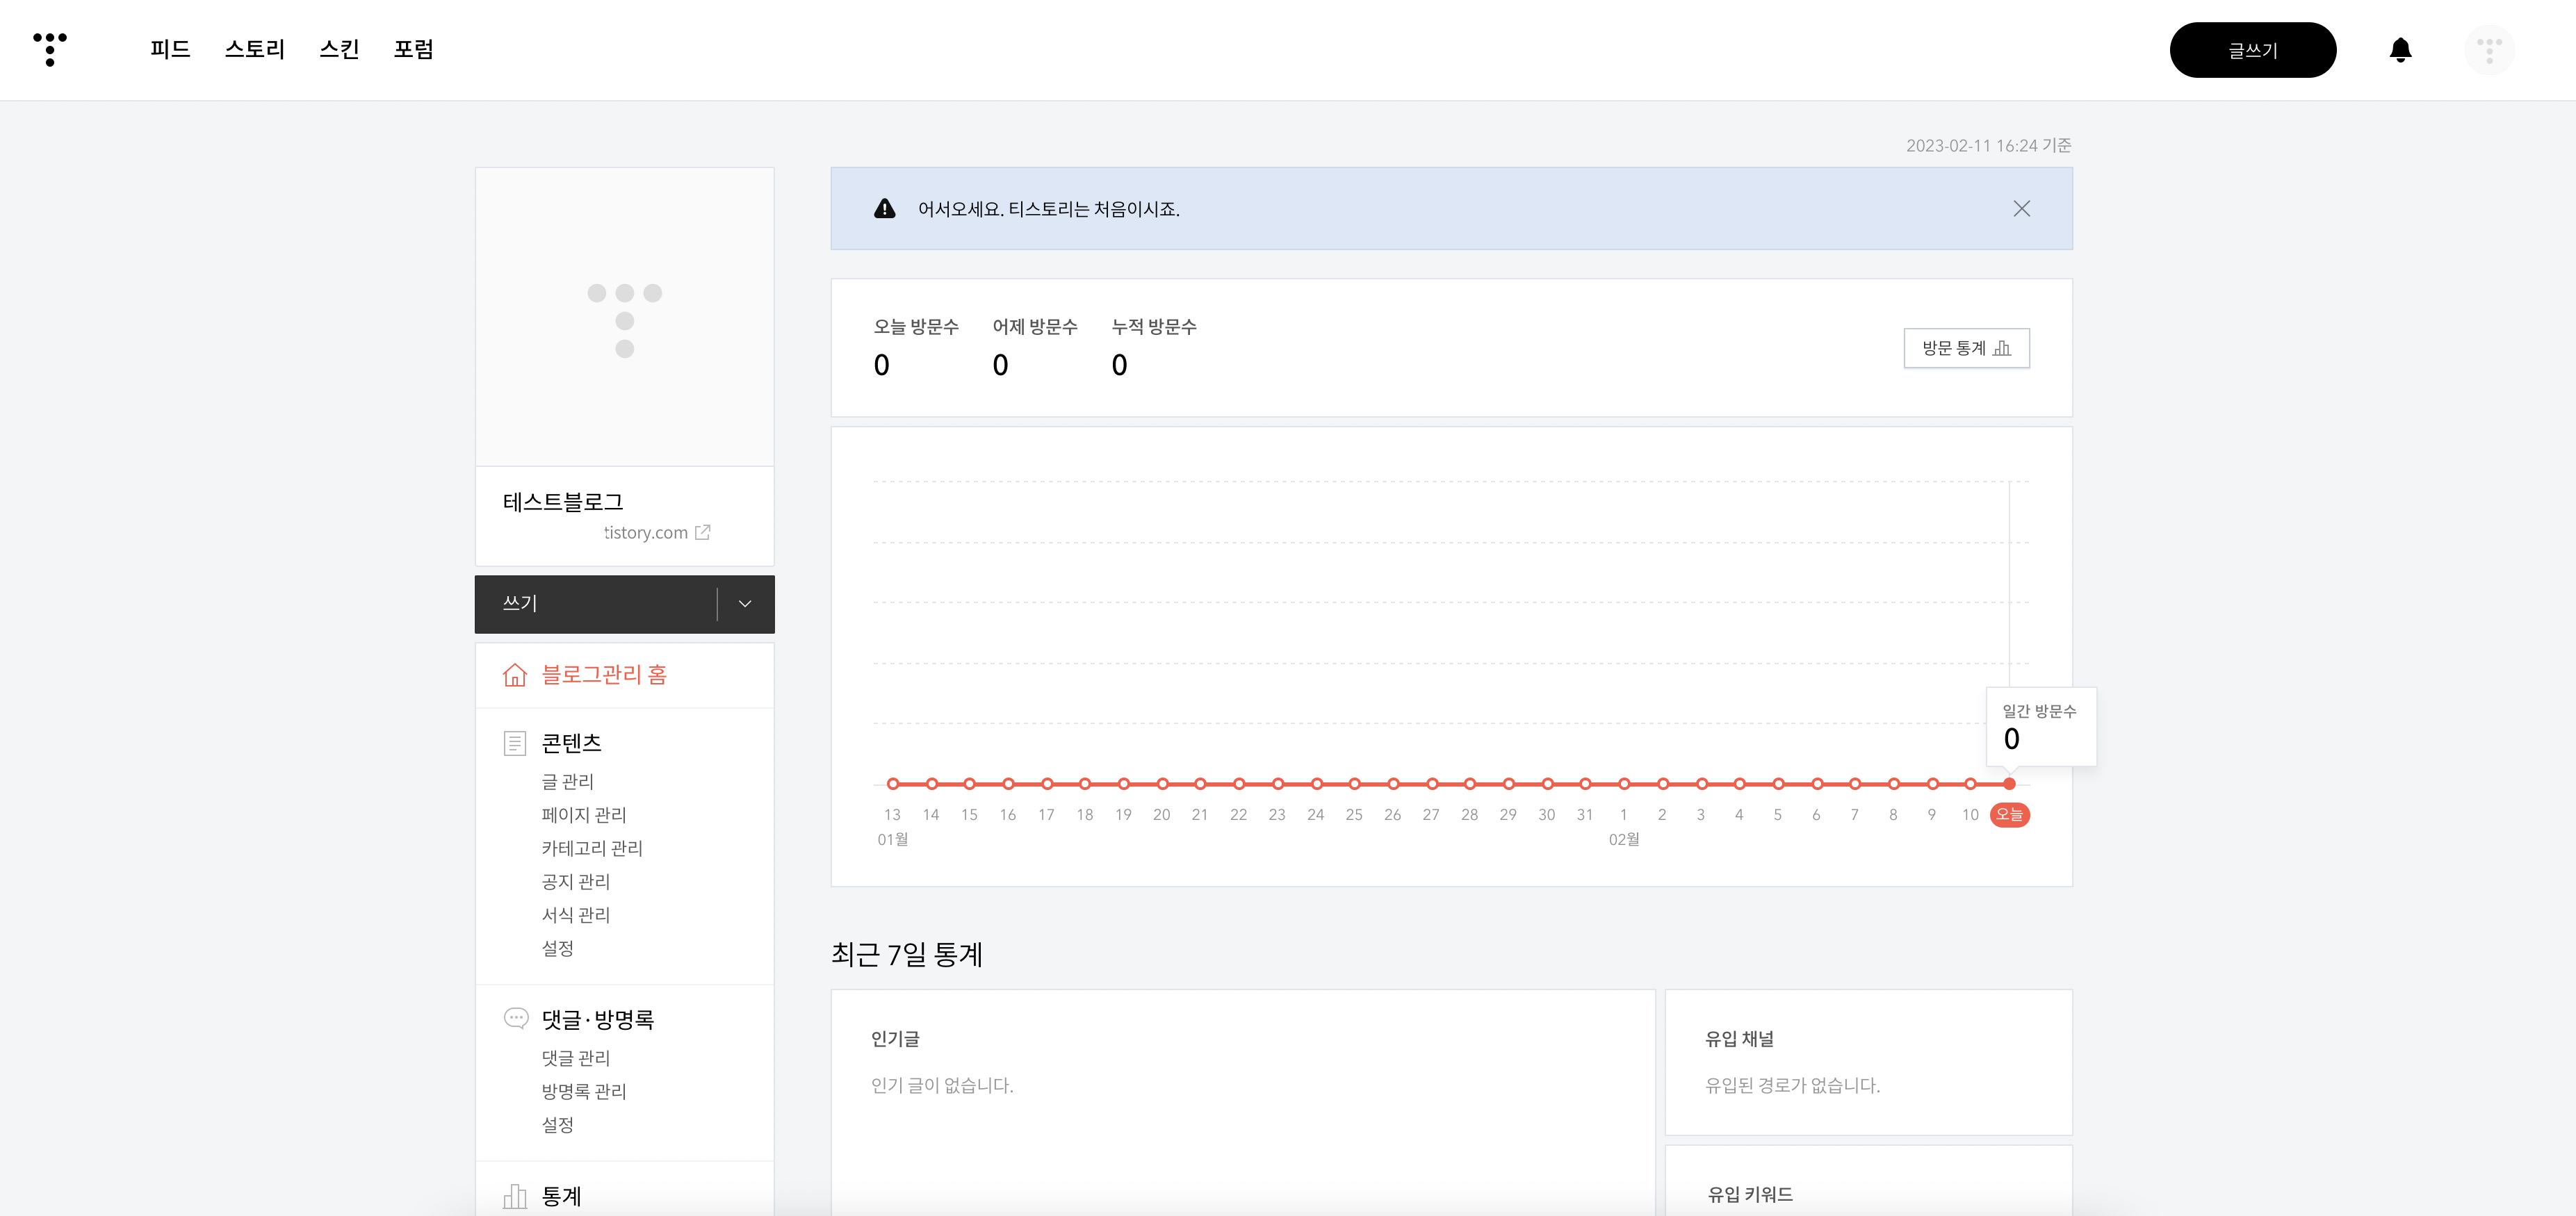Click the 어제 방문수 value

tap(1000, 365)
